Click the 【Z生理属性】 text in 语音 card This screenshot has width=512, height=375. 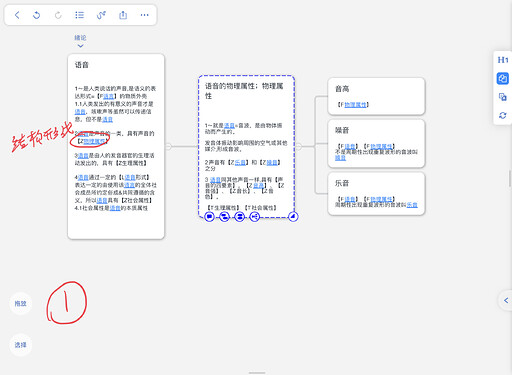click(x=131, y=163)
